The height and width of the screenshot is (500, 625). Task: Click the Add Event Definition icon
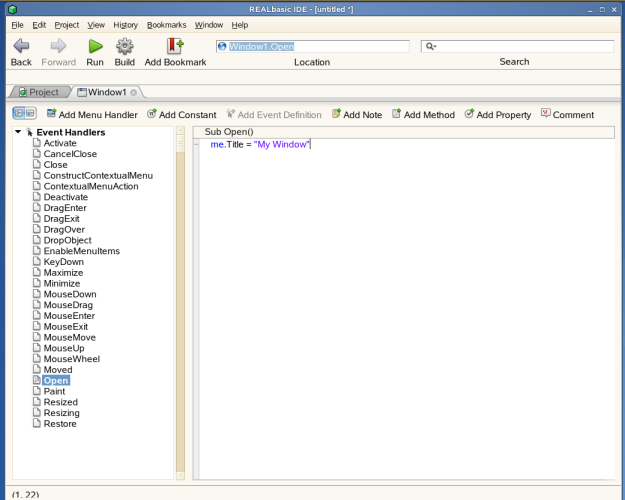230,114
